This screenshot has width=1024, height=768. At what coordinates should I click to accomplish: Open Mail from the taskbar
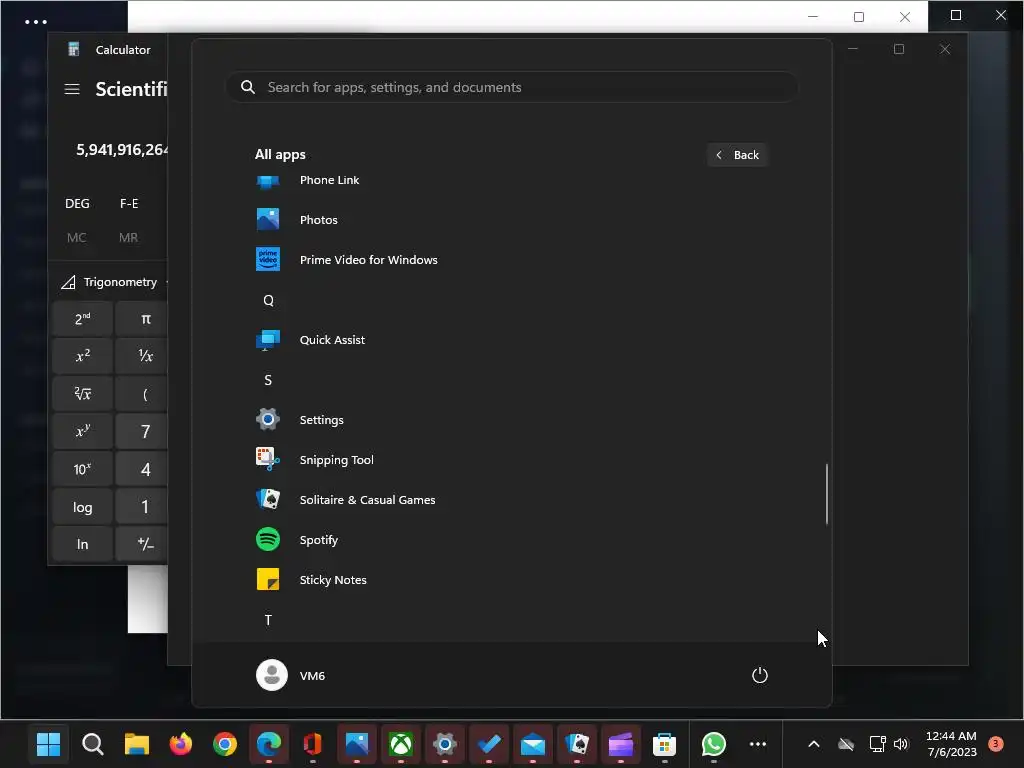(x=533, y=744)
